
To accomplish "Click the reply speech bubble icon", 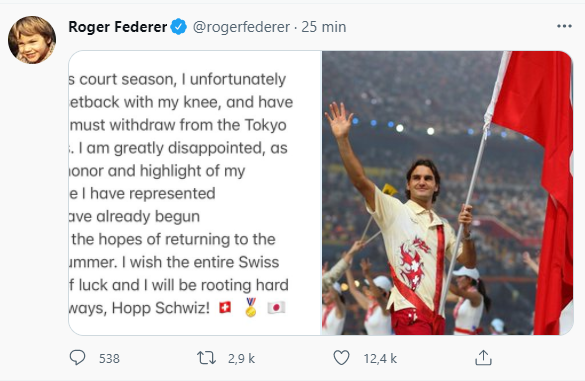I will pos(77,358).
